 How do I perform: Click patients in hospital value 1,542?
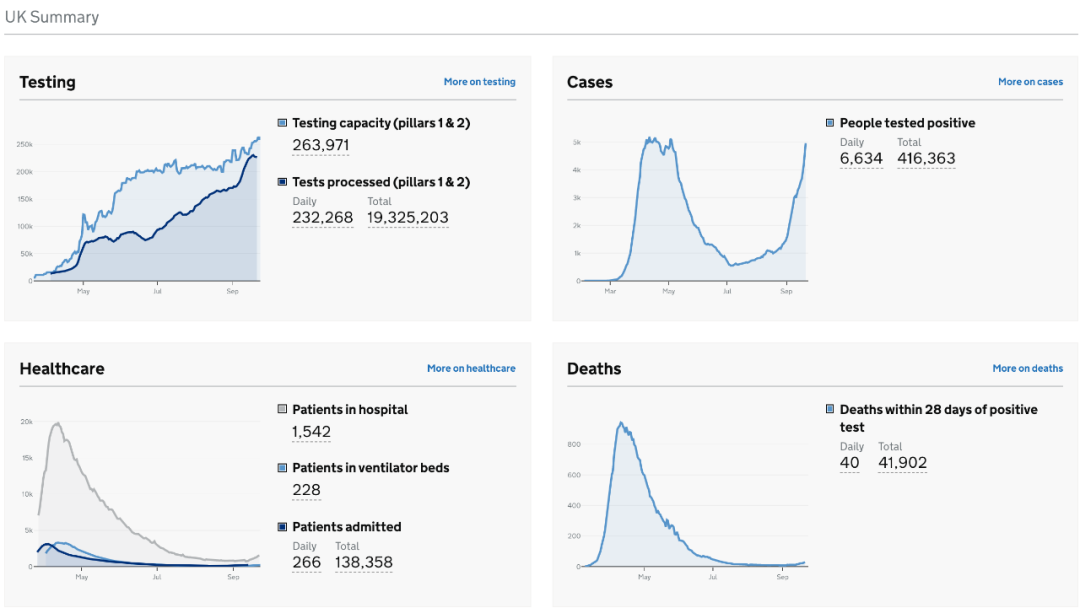tap(311, 432)
